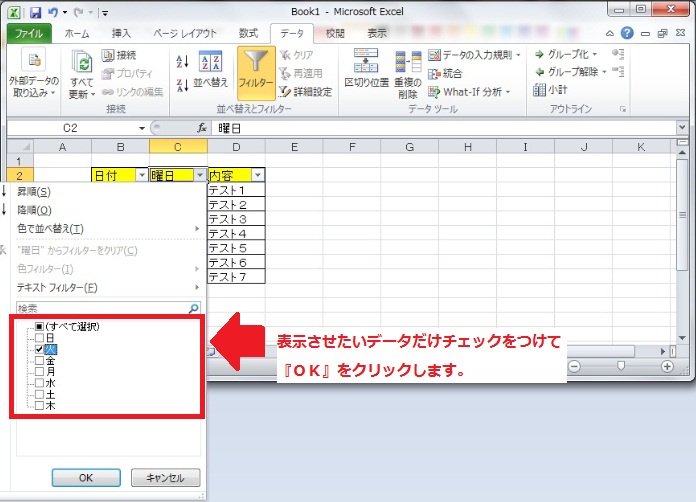Image resolution: width=696 pixels, height=502 pixels.
Task: Open the 並べ替え sort dialog icon
Action: 210,61
